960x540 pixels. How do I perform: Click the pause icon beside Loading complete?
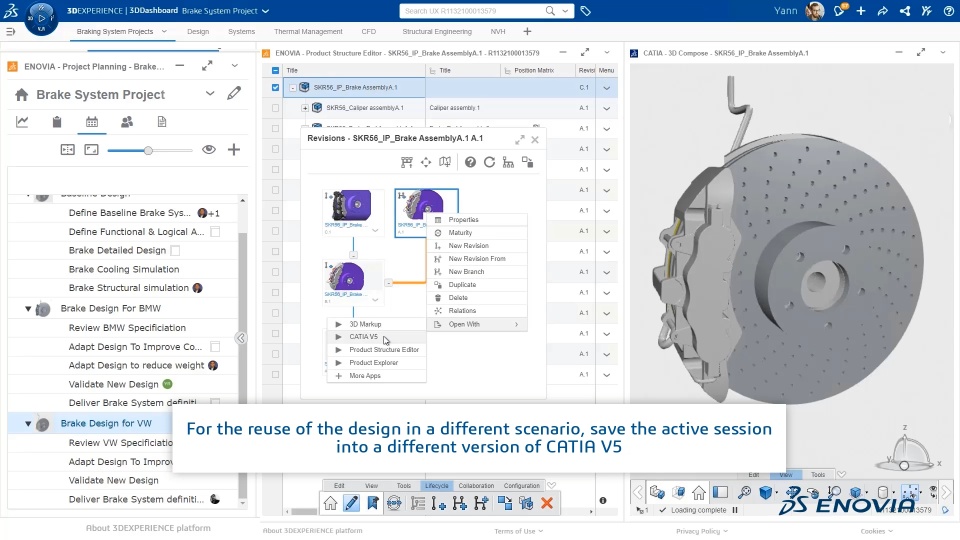[x=735, y=510]
